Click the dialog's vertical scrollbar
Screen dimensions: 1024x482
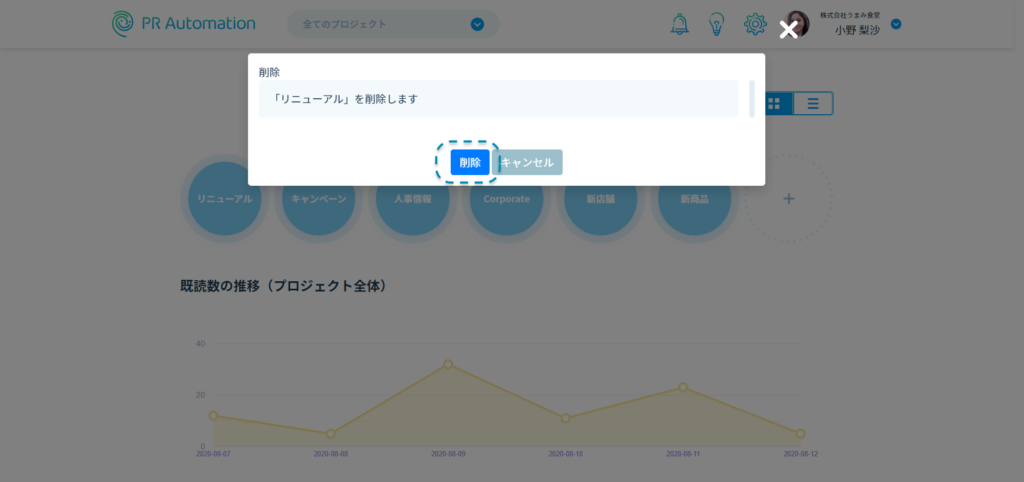(751, 99)
